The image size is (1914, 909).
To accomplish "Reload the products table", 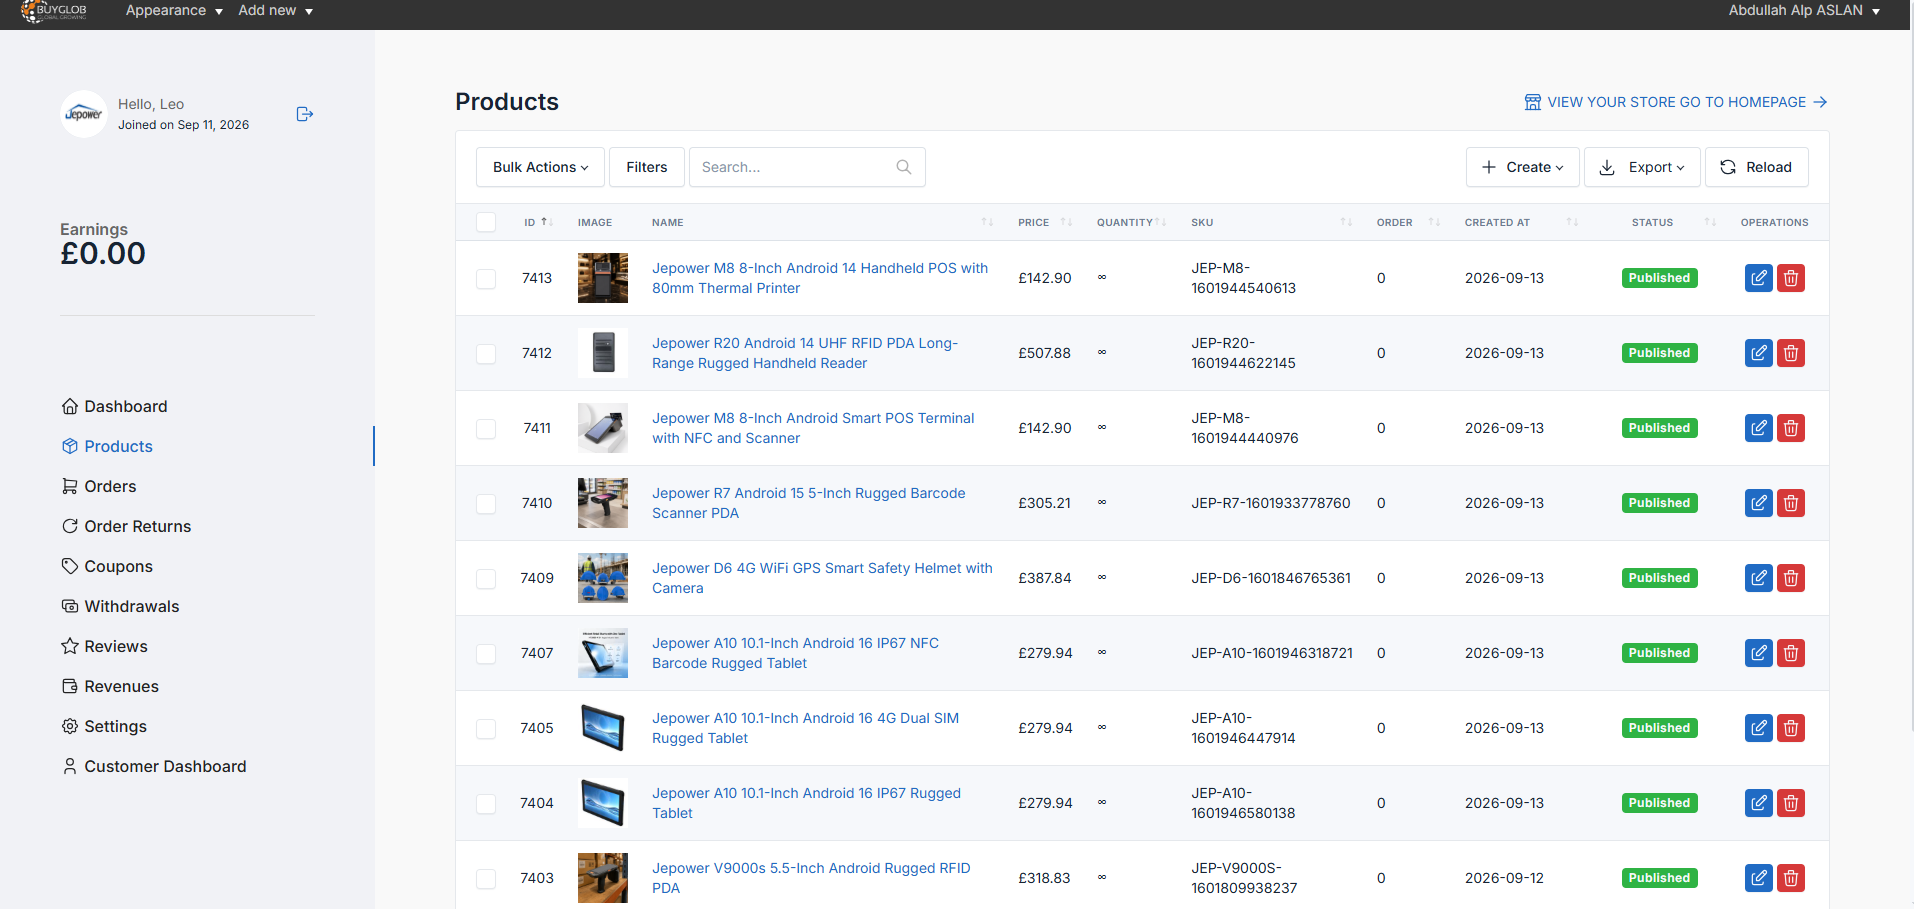I will pyautogui.click(x=1756, y=167).
